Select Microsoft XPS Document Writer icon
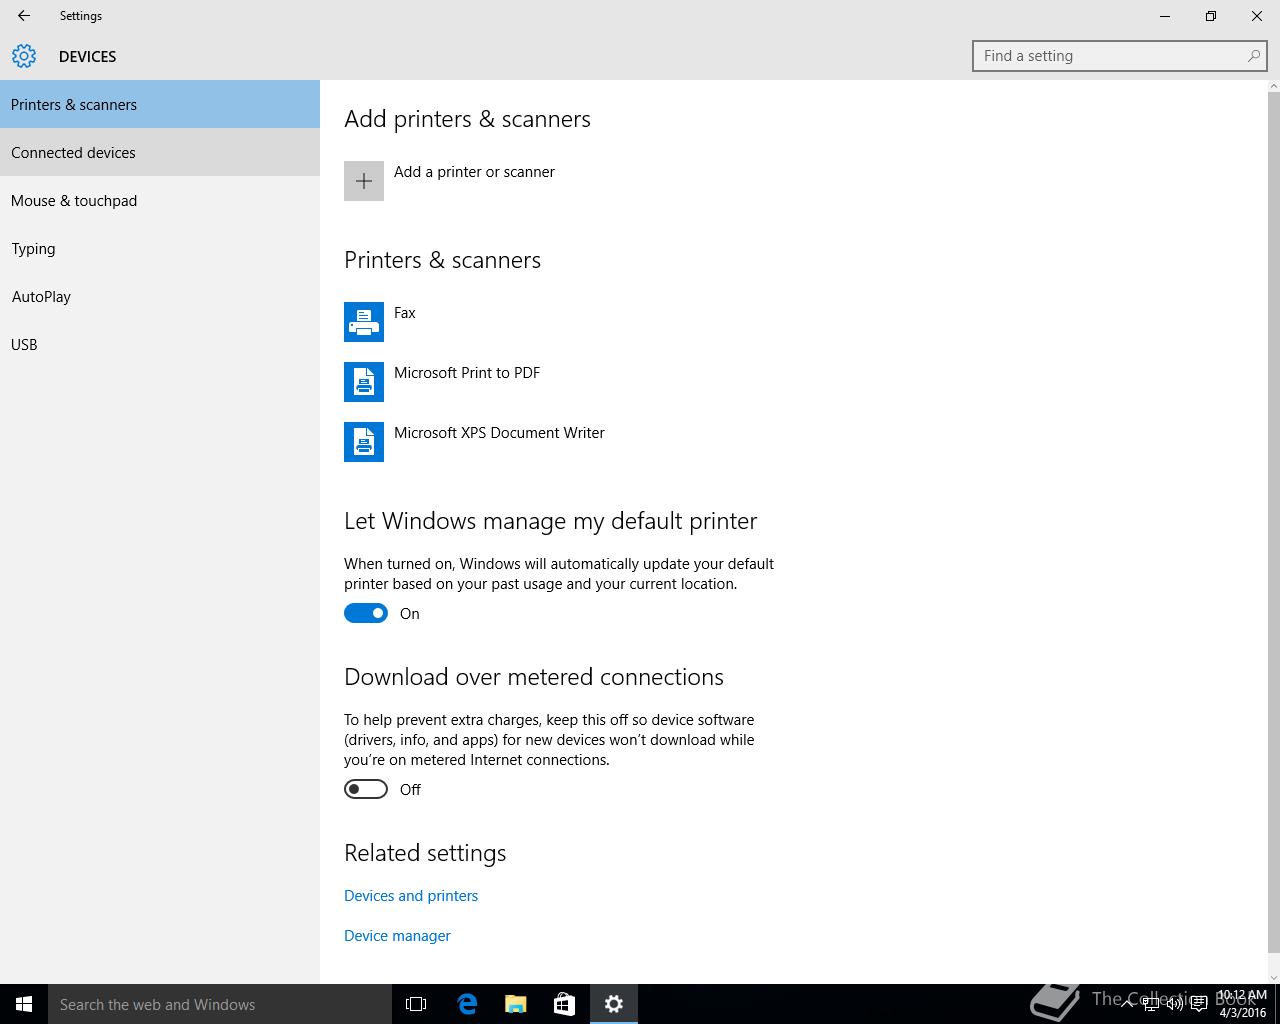The width and height of the screenshot is (1280, 1024). coord(364,442)
